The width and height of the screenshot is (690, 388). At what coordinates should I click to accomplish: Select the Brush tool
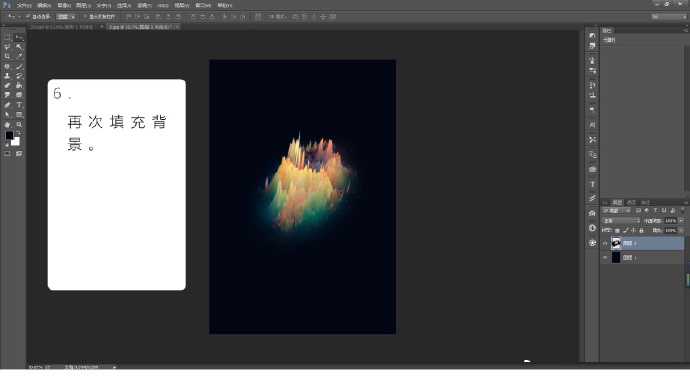pyautogui.click(x=19, y=66)
